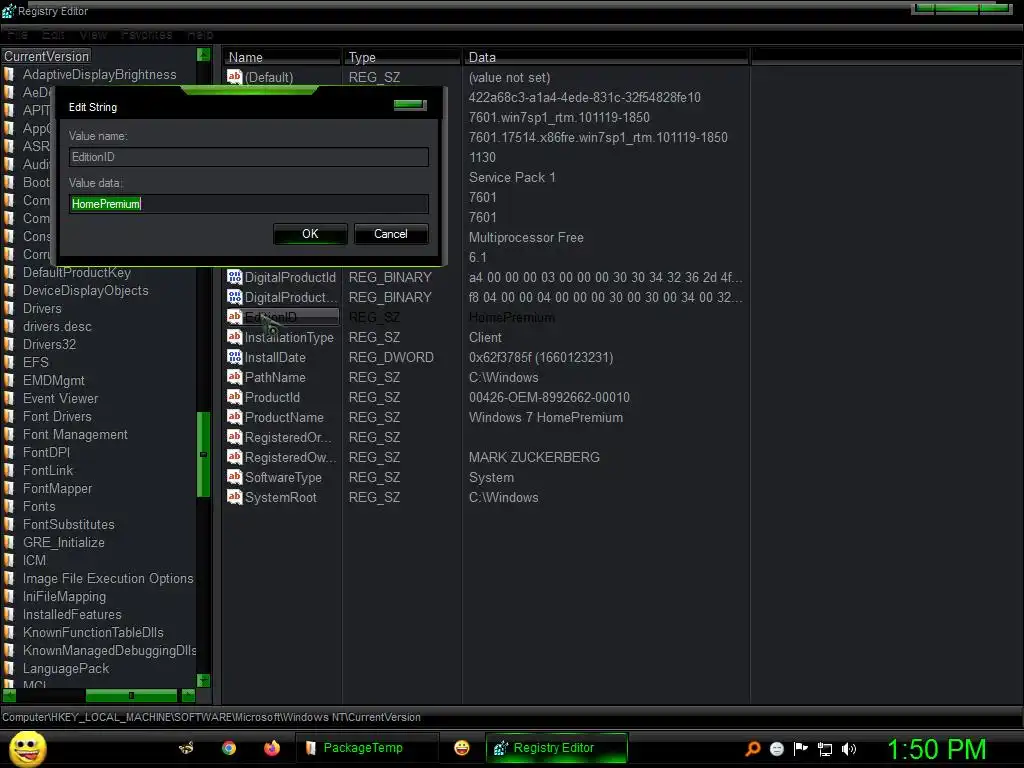The width and height of the screenshot is (1024, 768).
Task: Close the Edit String dialog with its green button
Action: coord(410,104)
